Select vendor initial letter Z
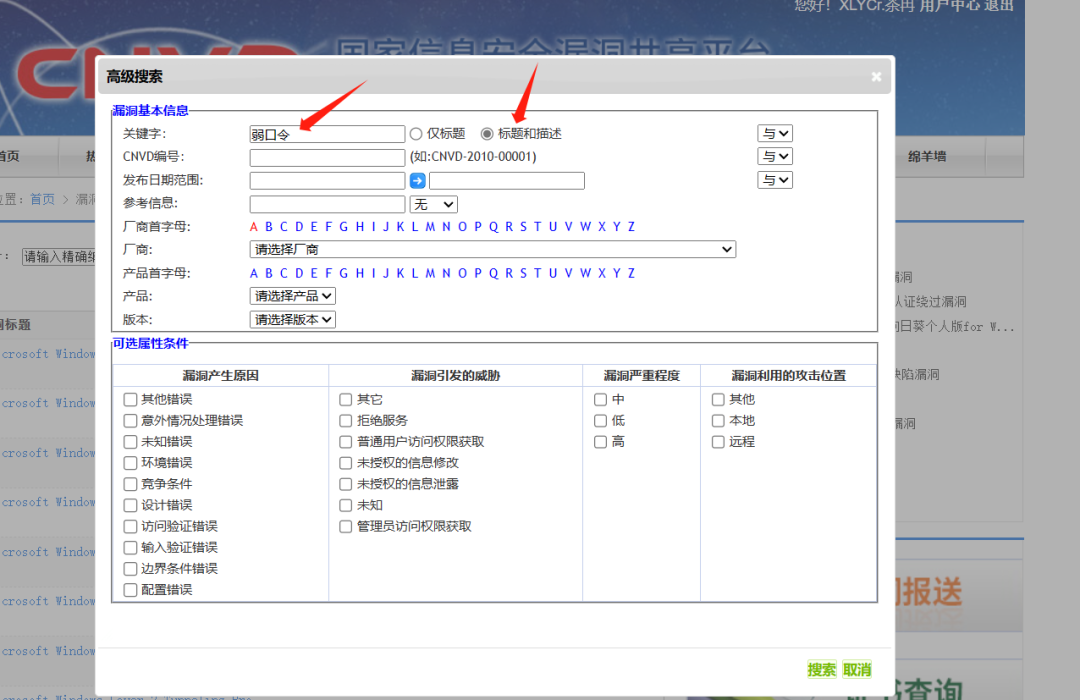 pos(631,227)
